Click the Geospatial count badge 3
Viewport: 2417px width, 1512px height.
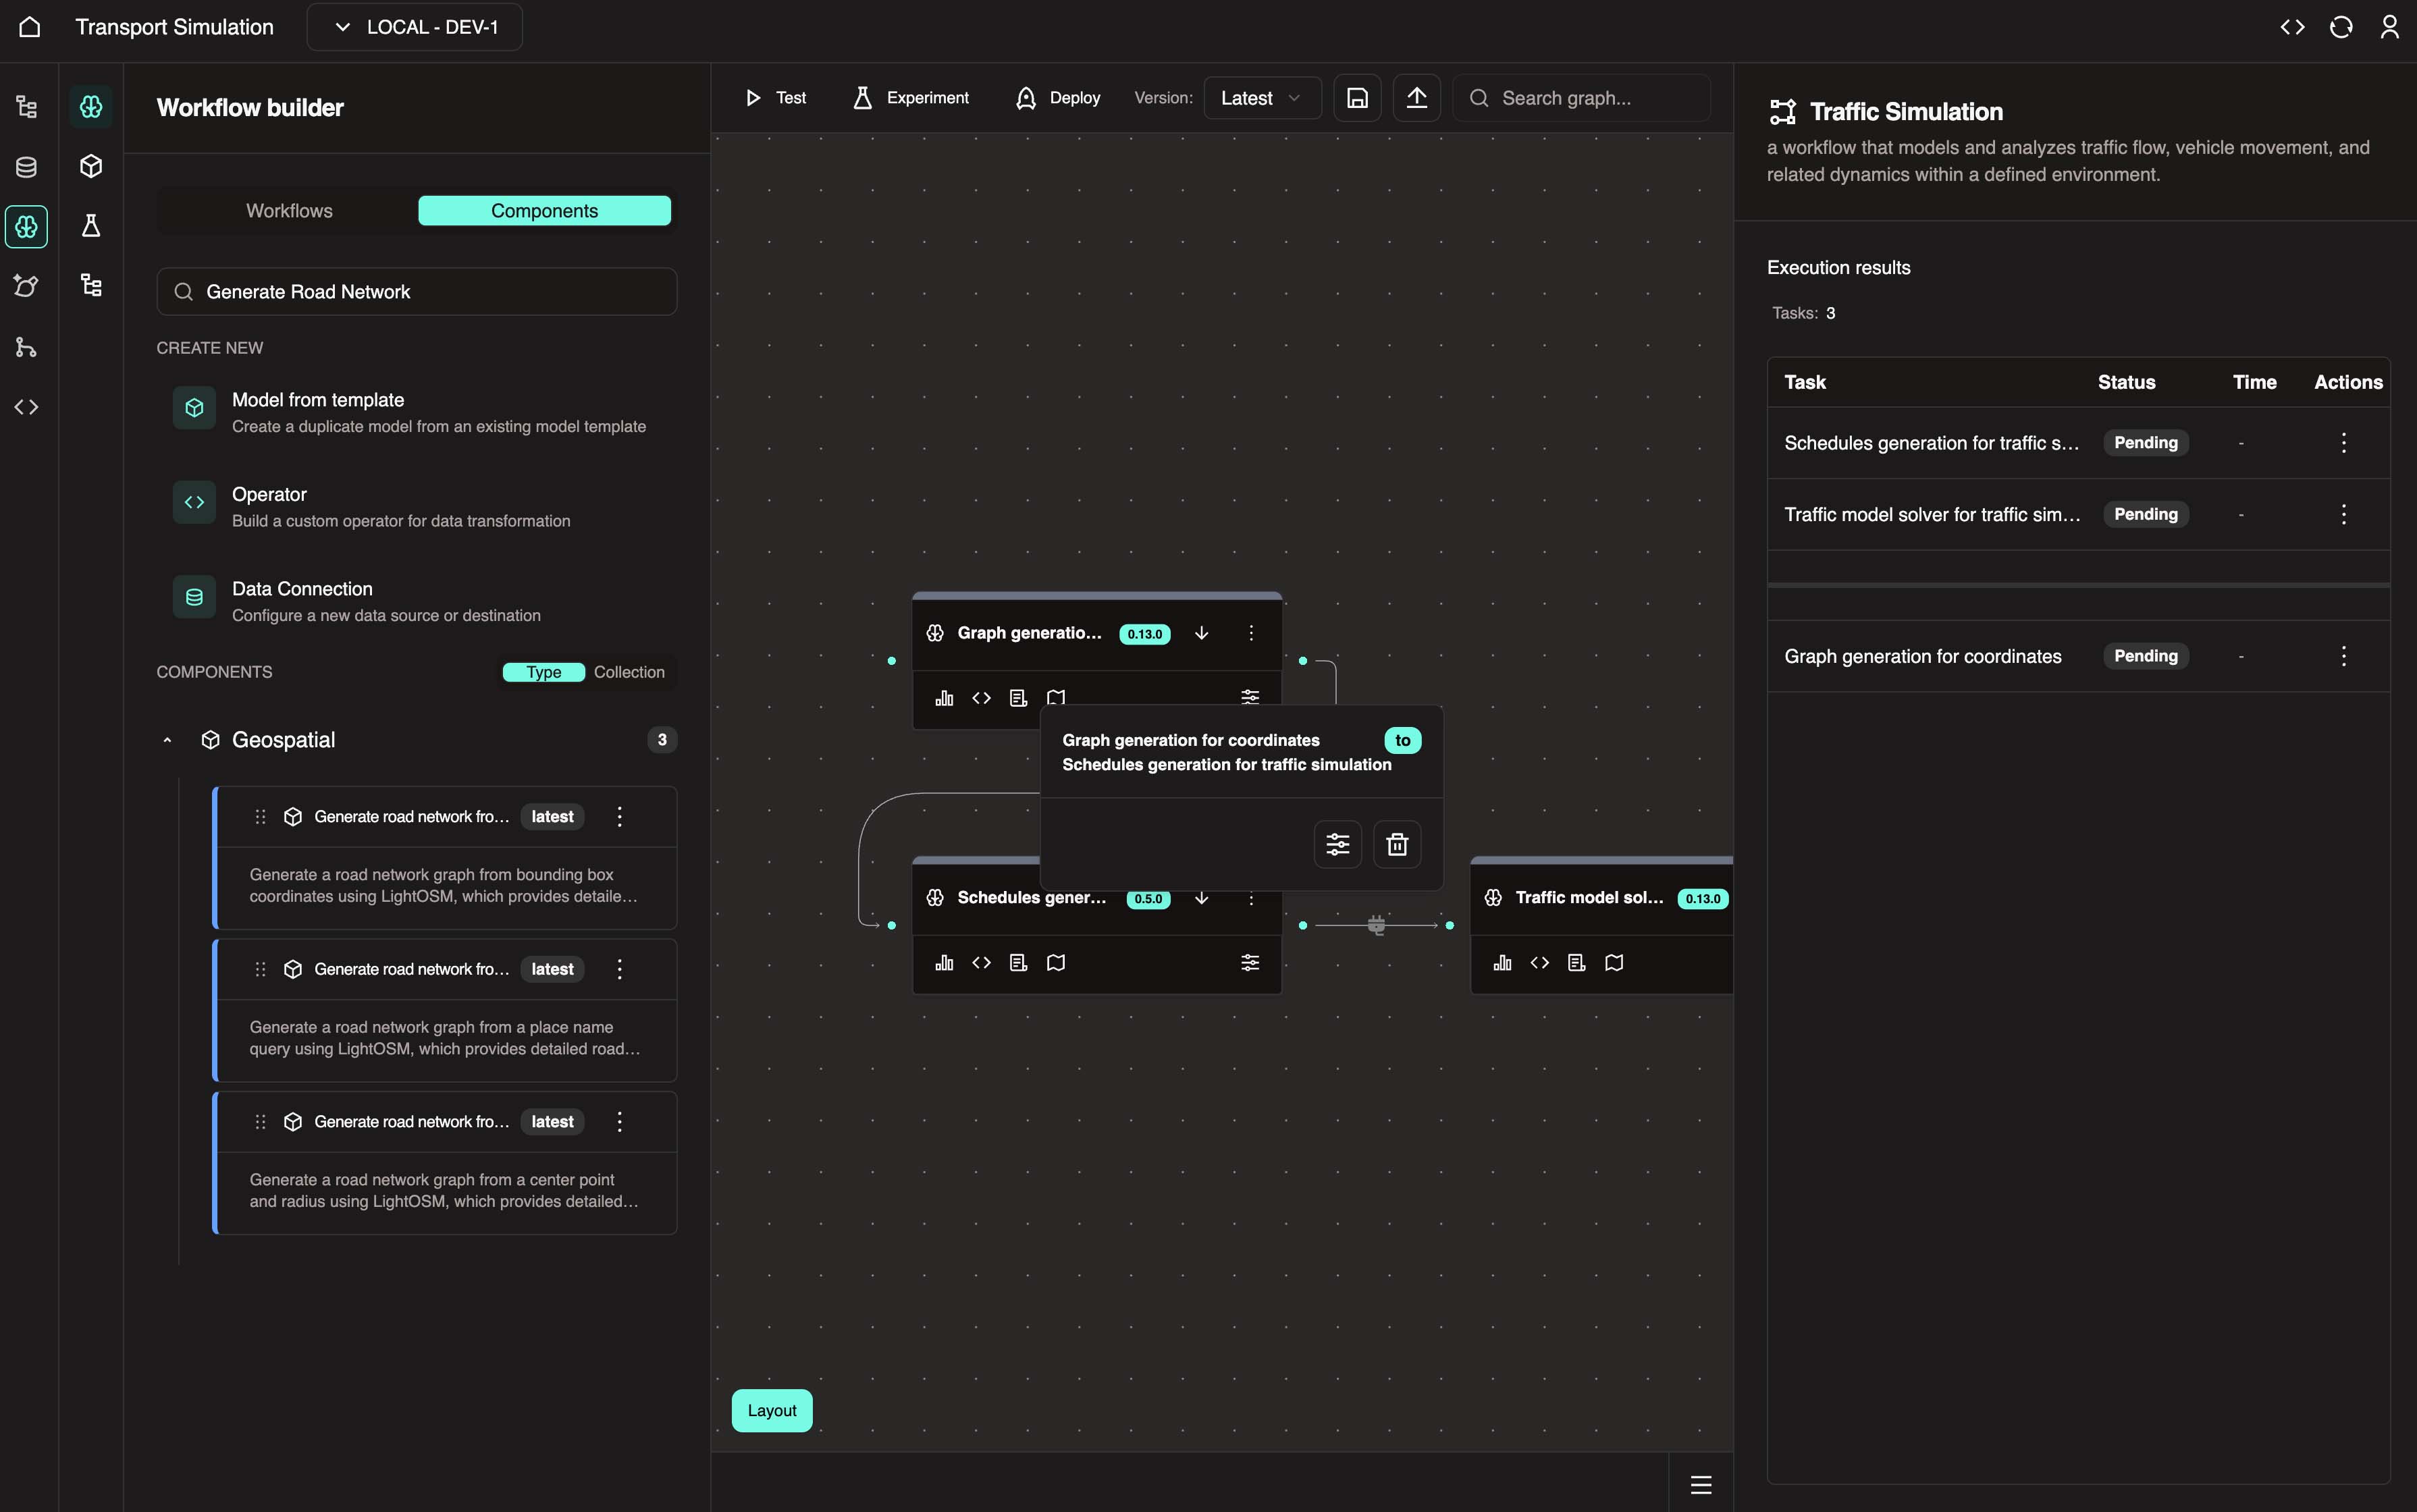pyautogui.click(x=661, y=740)
